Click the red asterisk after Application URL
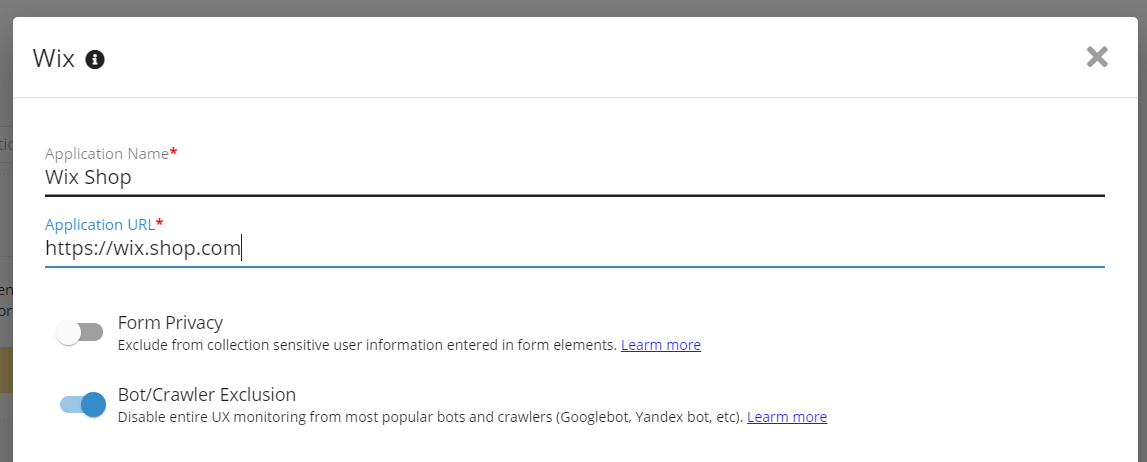The height and width of the screenshot is (462, 1147). 160,224
